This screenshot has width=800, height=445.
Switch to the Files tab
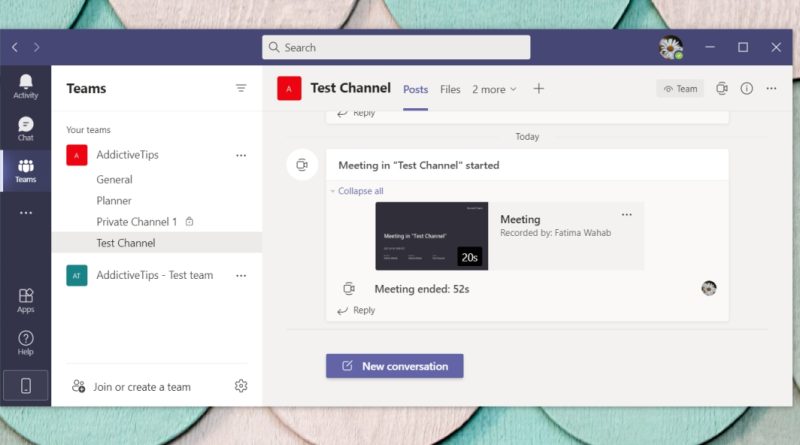pos(450,89)
